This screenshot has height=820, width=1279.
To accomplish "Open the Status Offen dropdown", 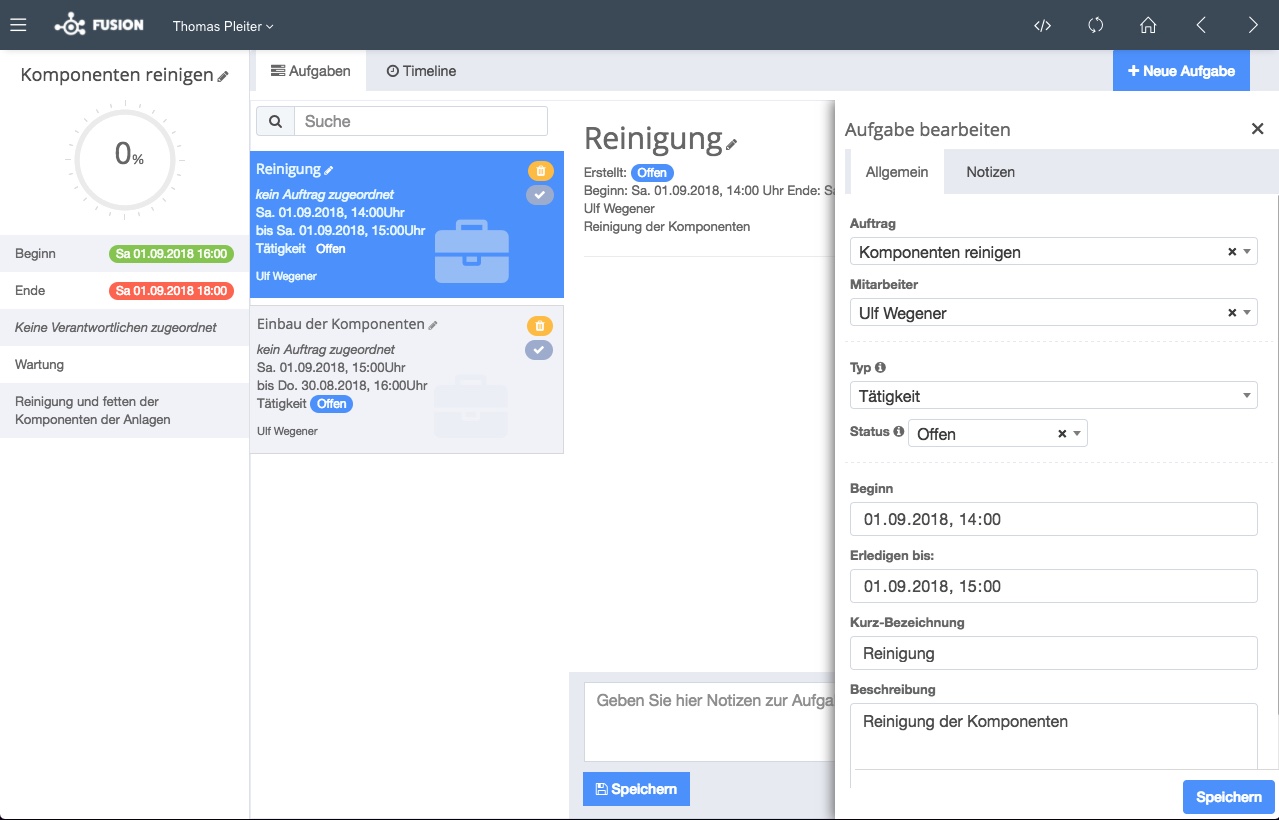I will (x=998, y=434).
